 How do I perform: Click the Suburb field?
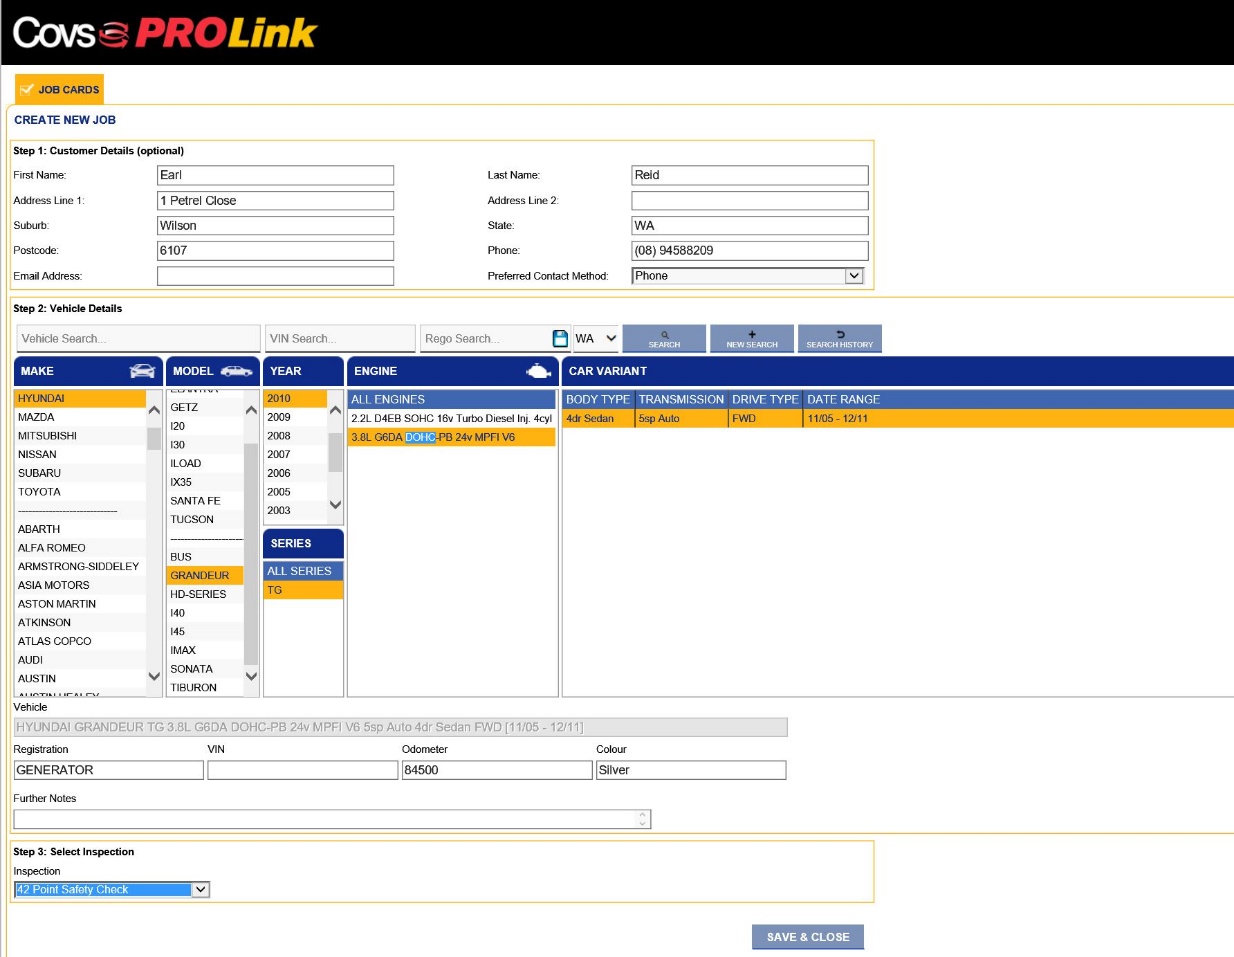coord(276,226)
